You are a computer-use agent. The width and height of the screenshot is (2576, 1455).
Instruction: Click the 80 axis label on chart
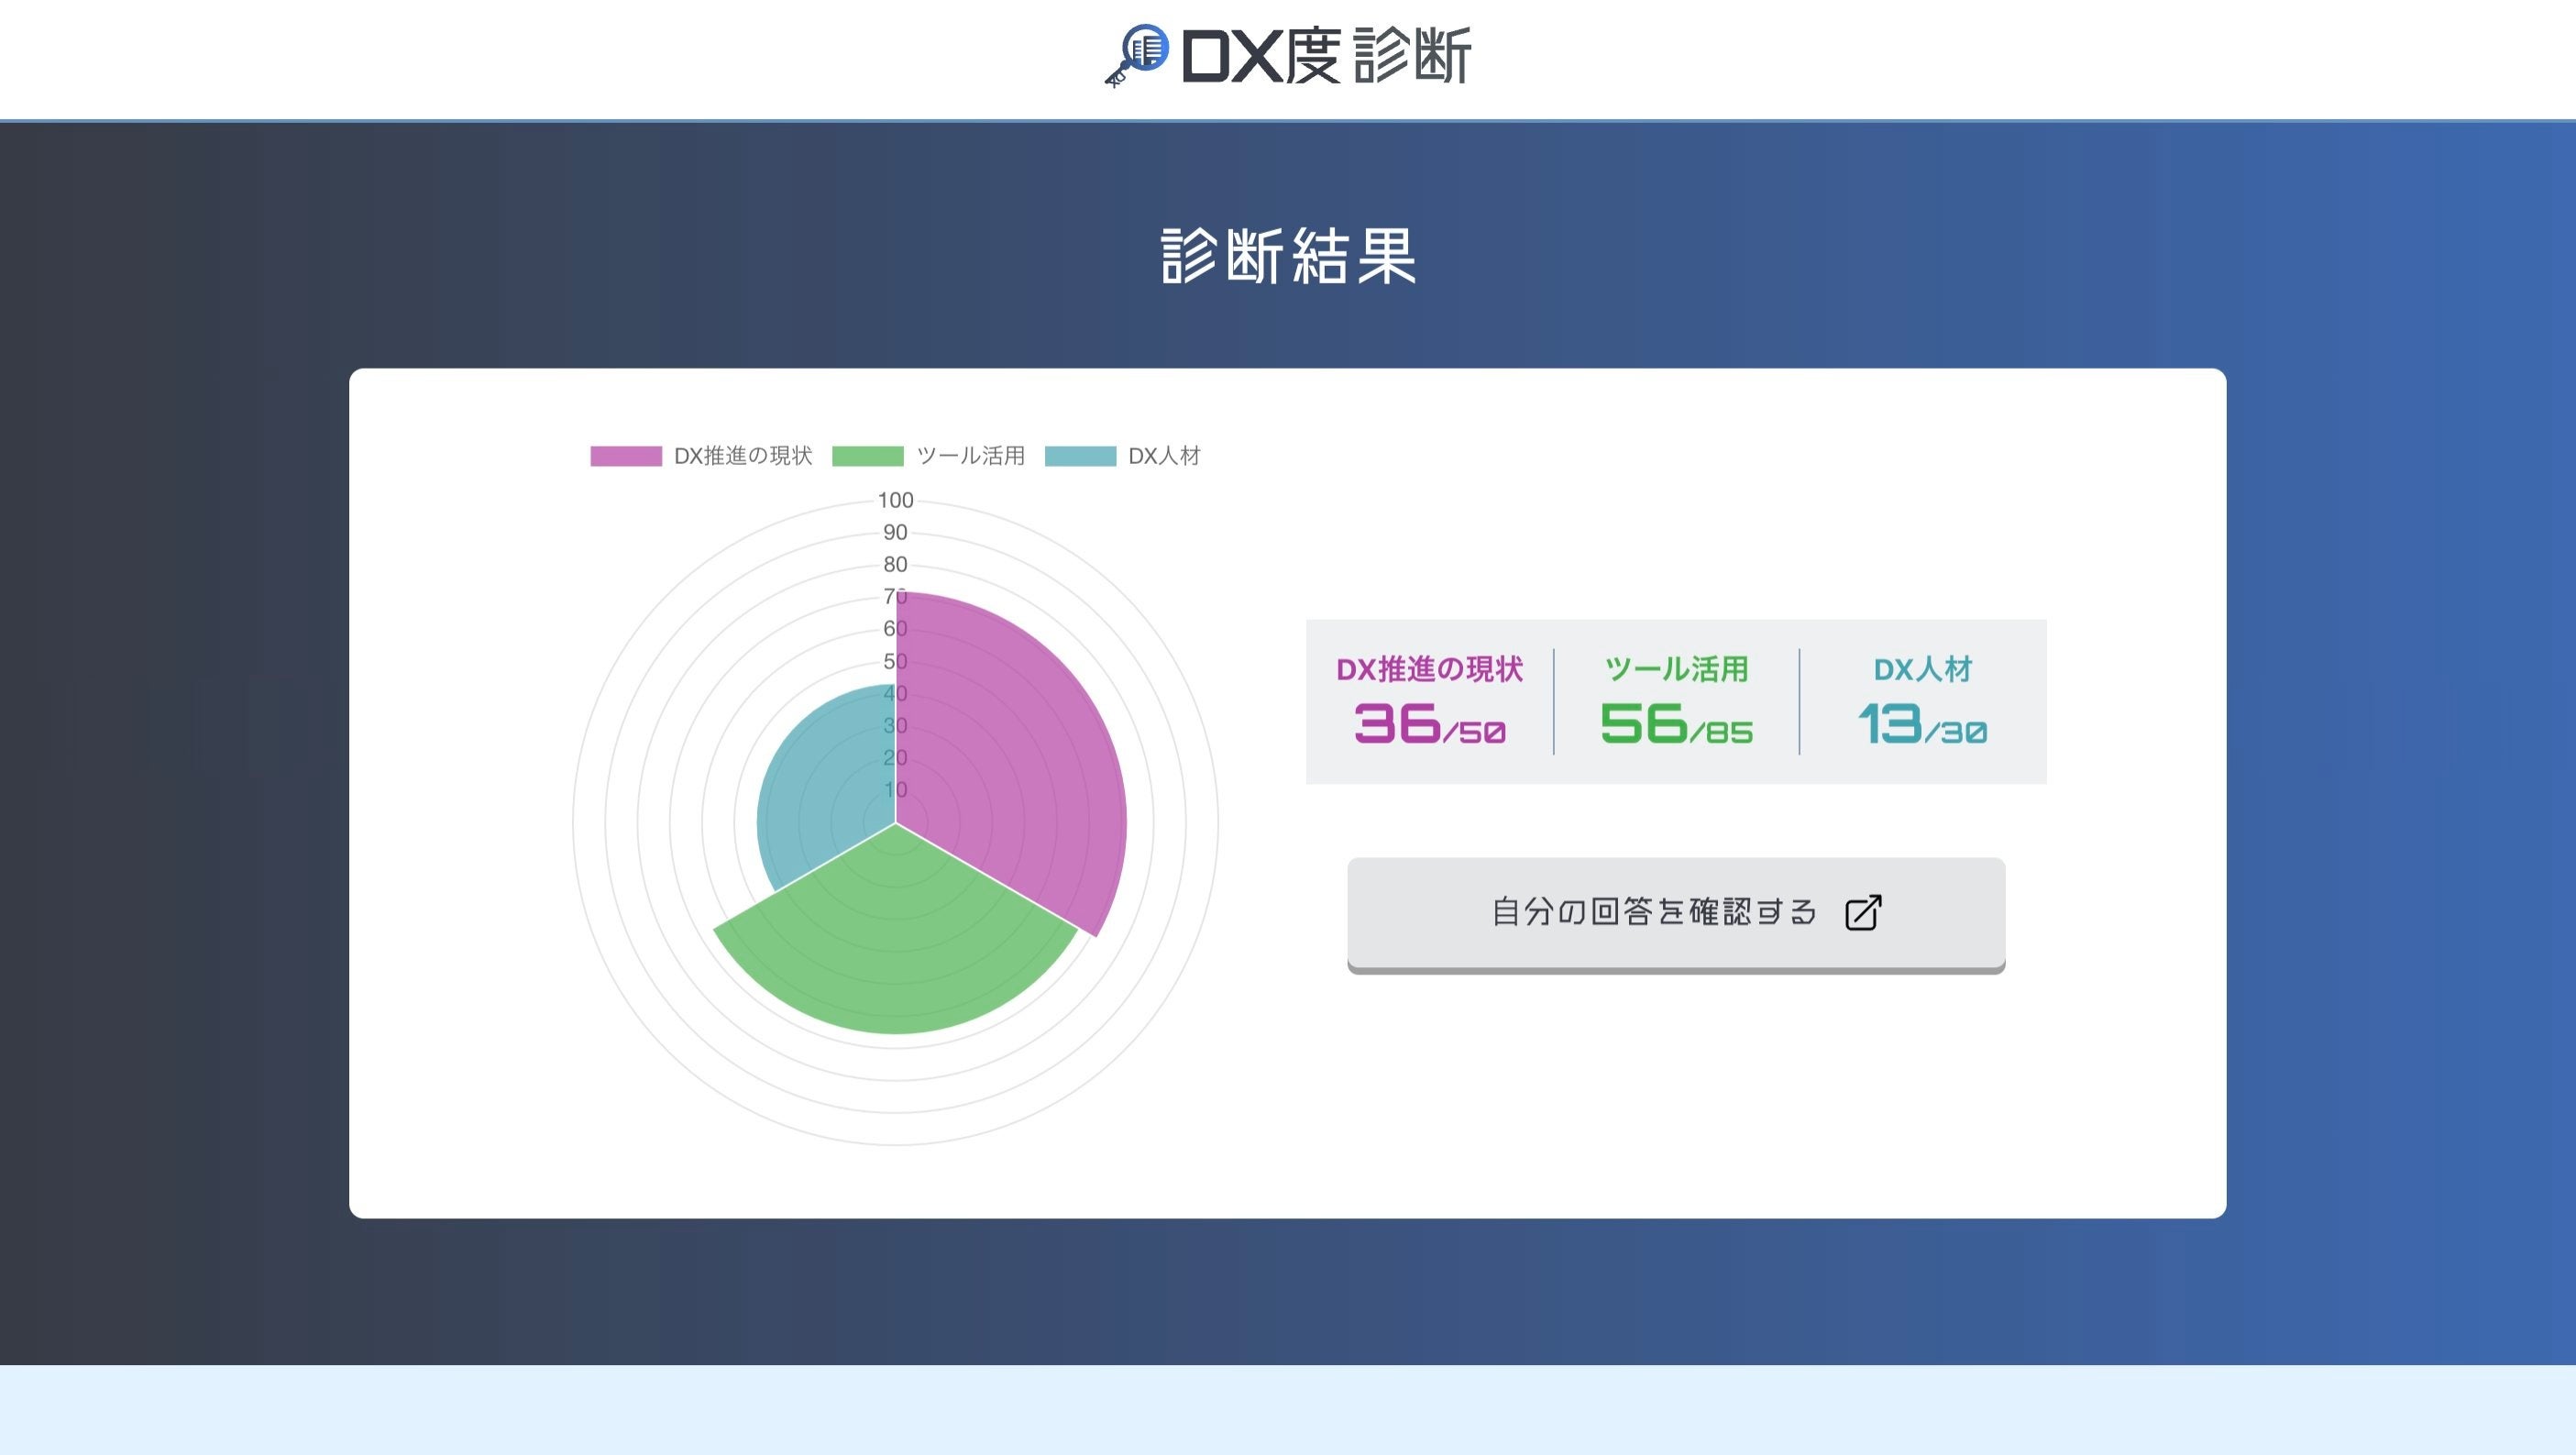[x=895, y=565]
